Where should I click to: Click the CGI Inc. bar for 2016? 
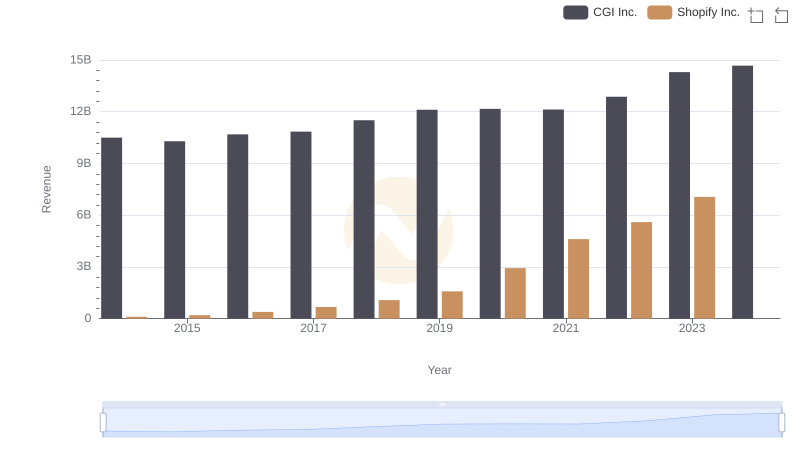[238, 226]
